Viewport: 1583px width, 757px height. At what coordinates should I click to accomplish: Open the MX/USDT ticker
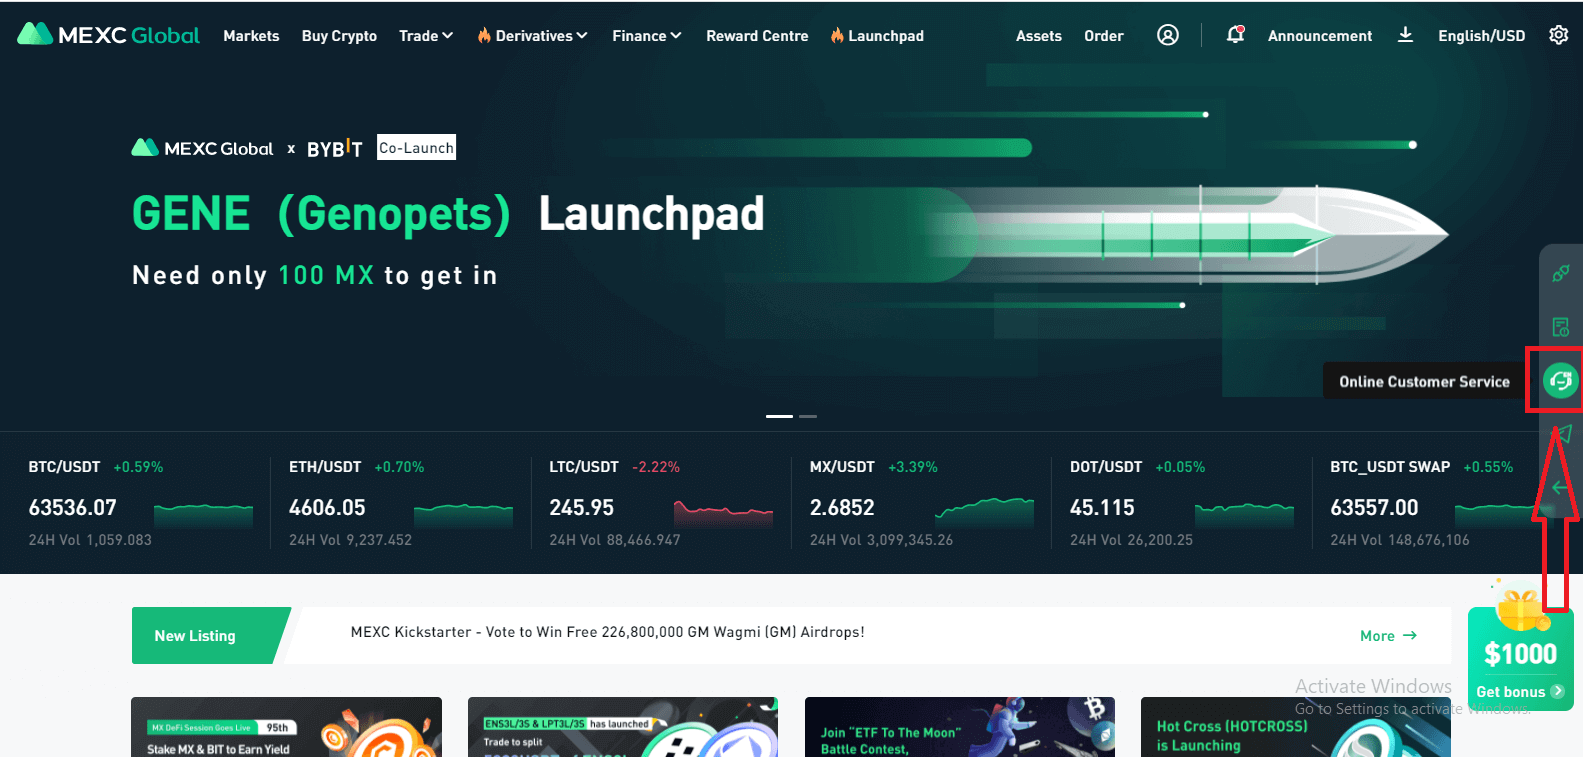coord(842,467)
